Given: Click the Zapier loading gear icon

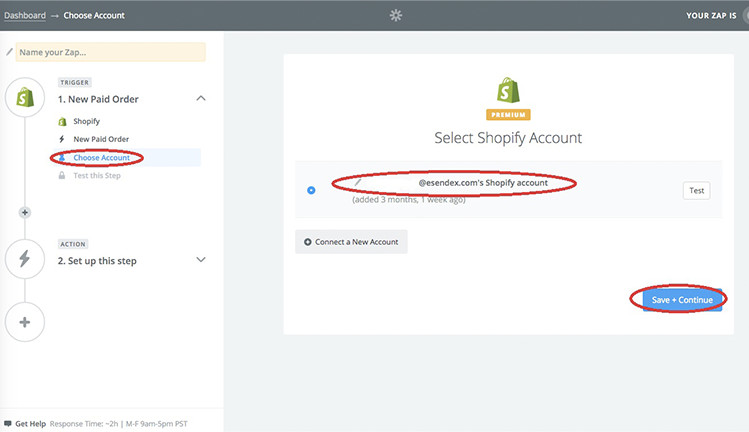Looking at the screenshot, I should tap(396, 15).
